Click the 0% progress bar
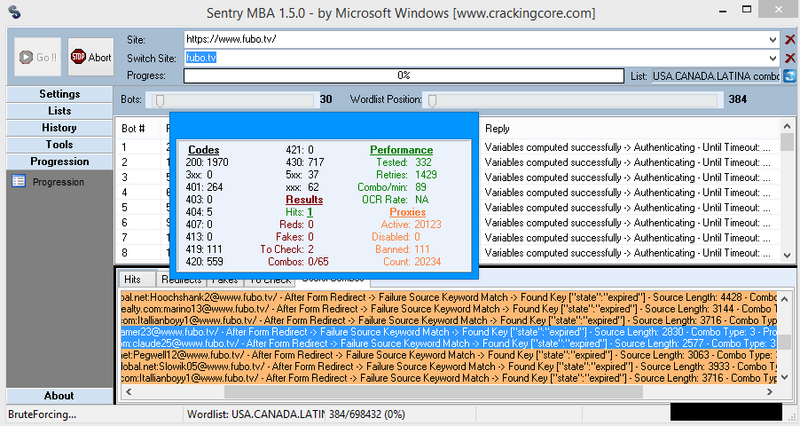Viewport: 800px width, 426px height. pyautogui.click(x=404, y=76)
